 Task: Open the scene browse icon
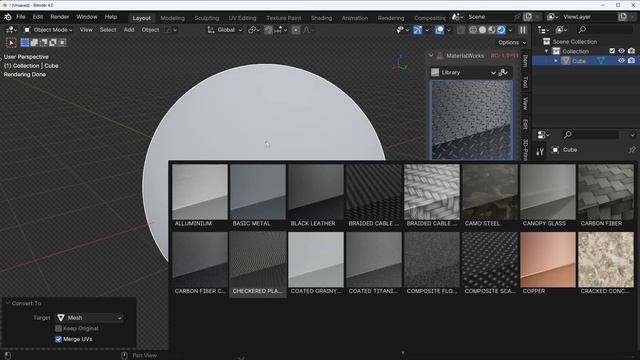click(458, 17)
